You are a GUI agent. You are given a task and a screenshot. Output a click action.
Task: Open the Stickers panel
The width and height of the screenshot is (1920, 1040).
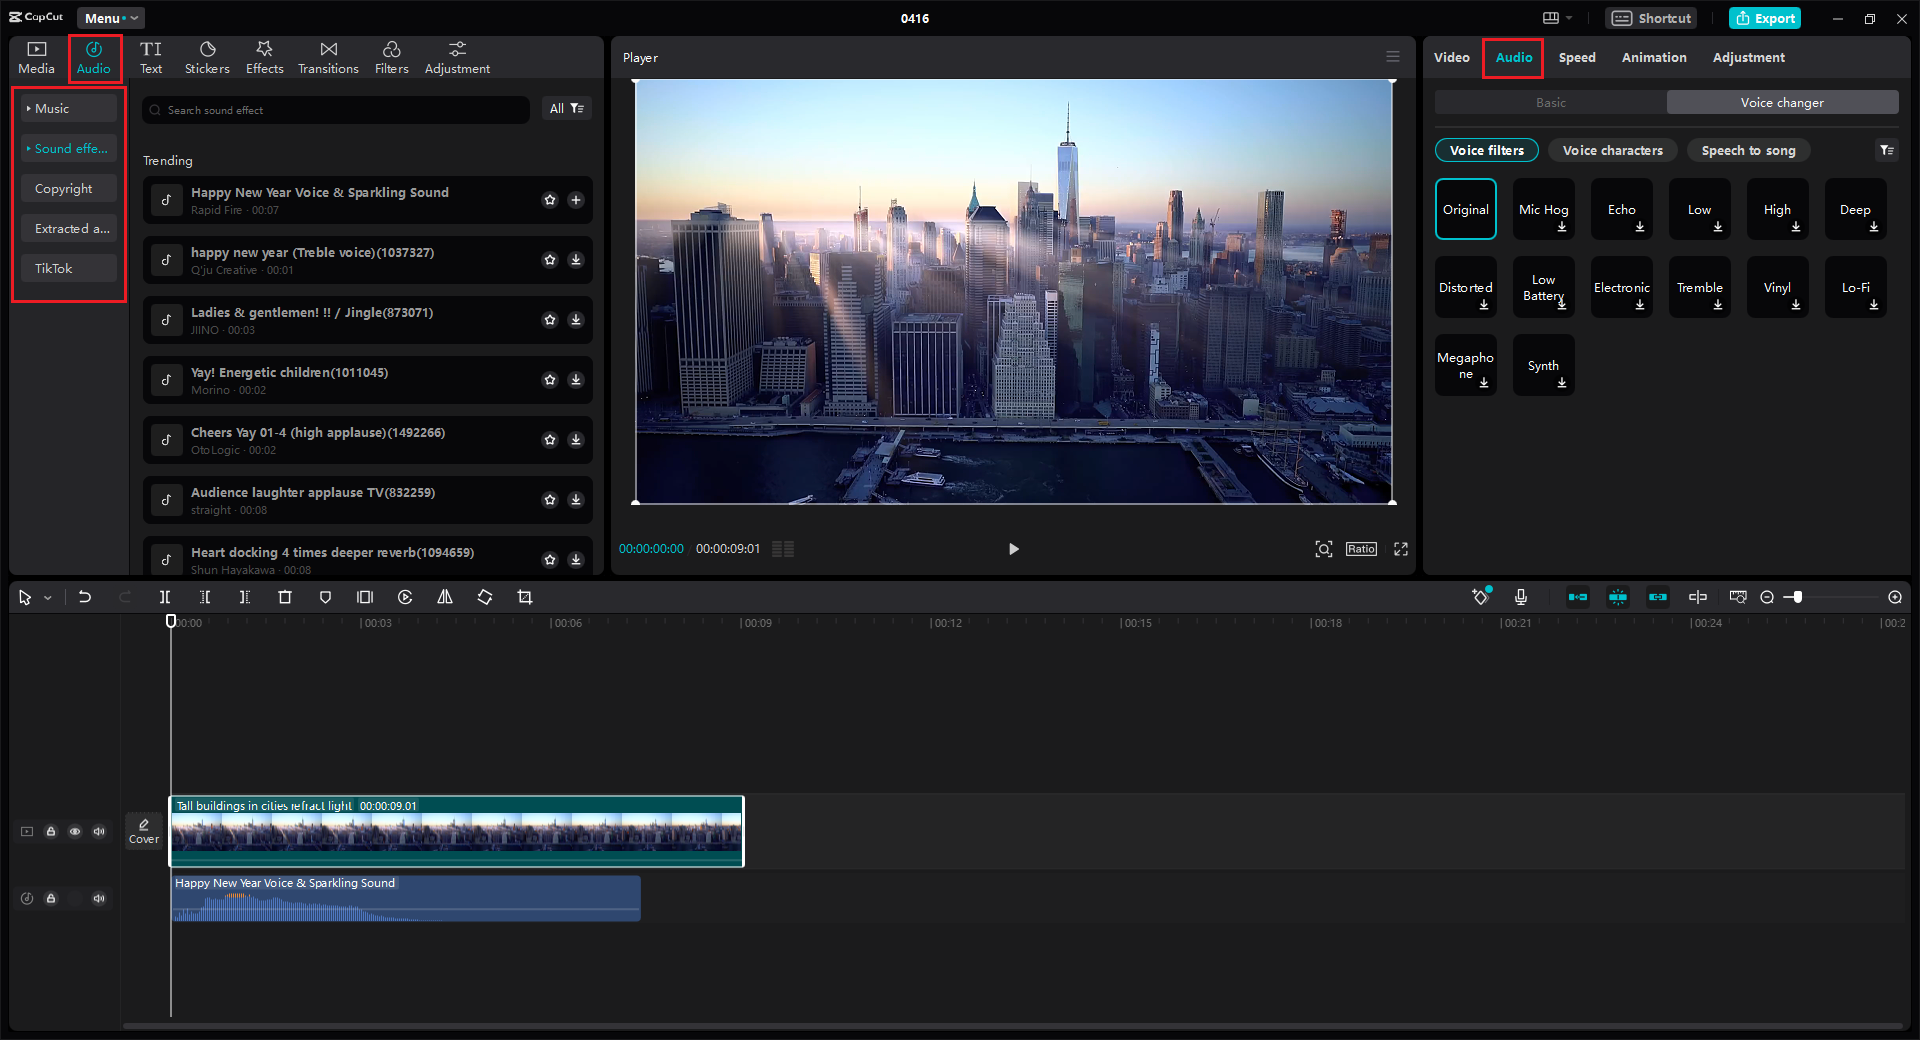click(207, 56)
